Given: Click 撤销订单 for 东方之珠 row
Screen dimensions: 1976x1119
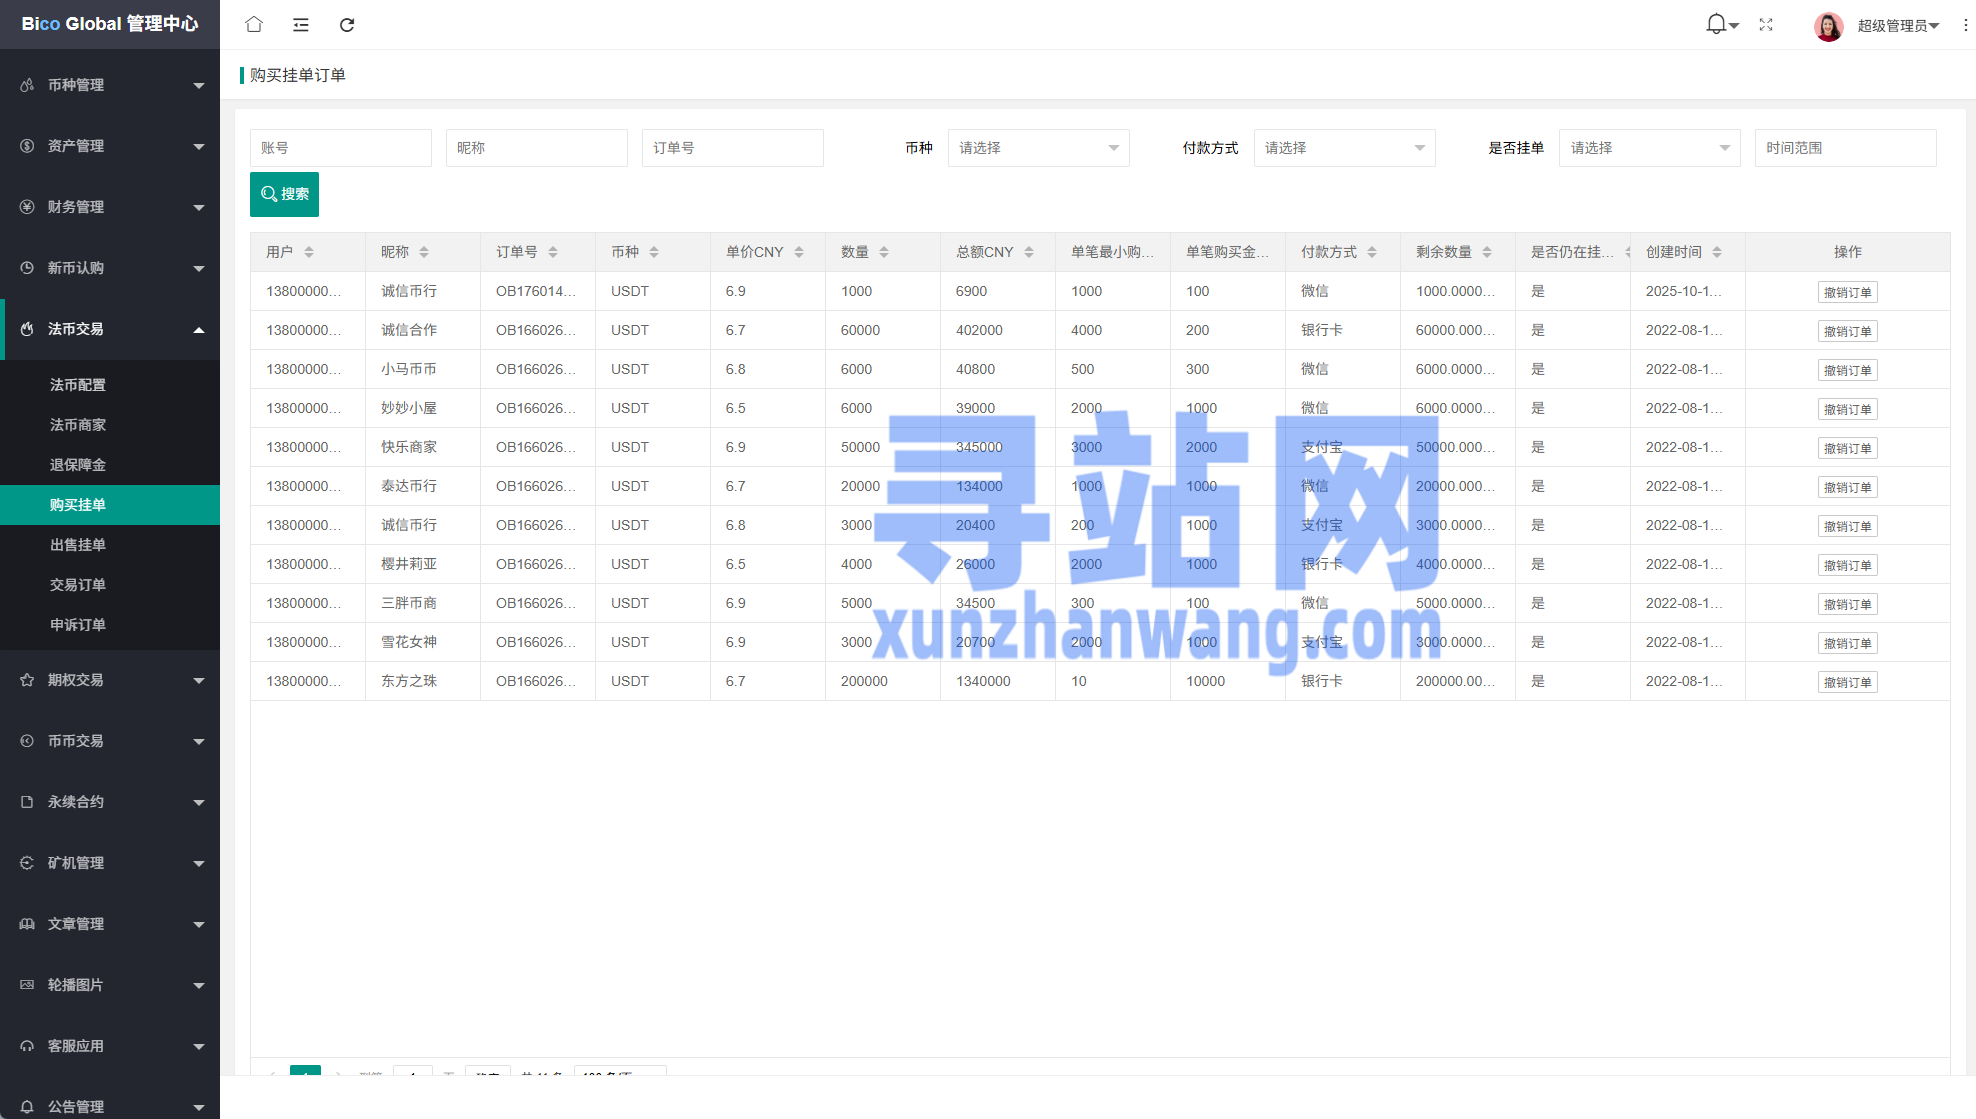Looking at the screenshot, I should click(x=1847, y=682).
